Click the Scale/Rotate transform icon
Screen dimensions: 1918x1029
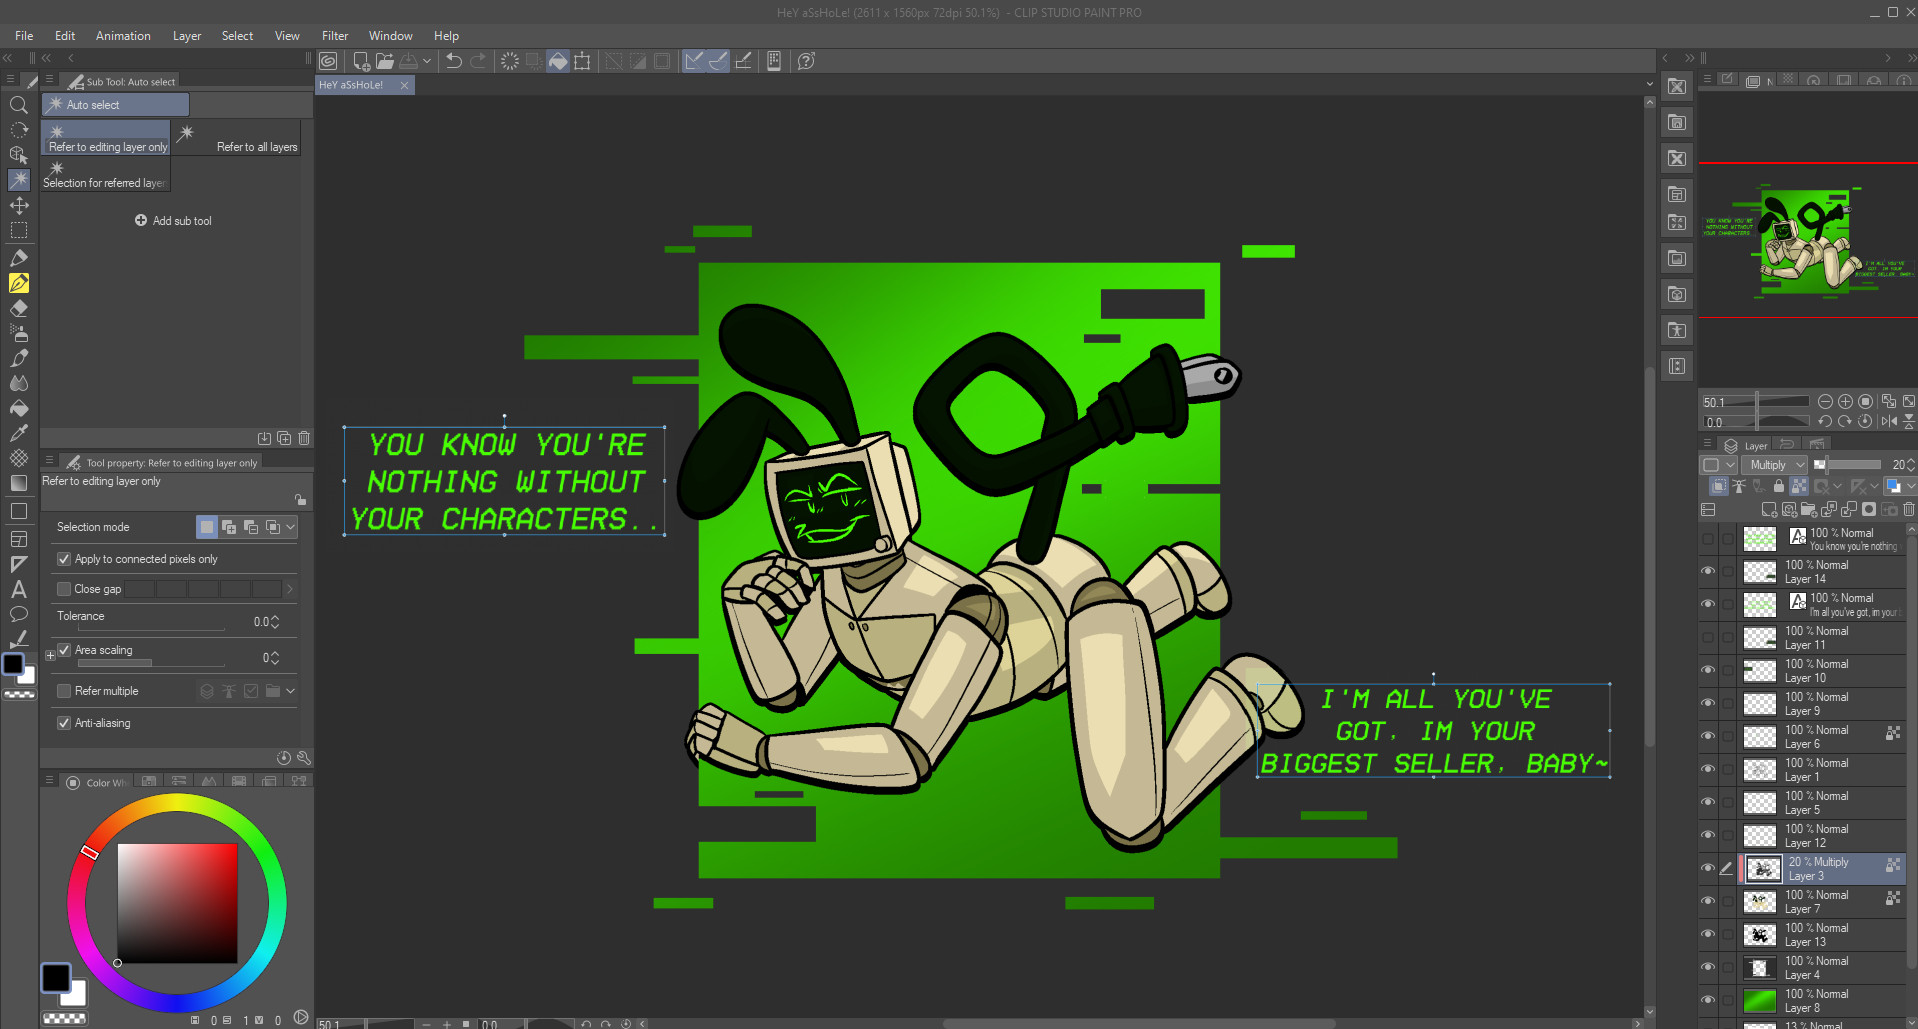(582, 61)
